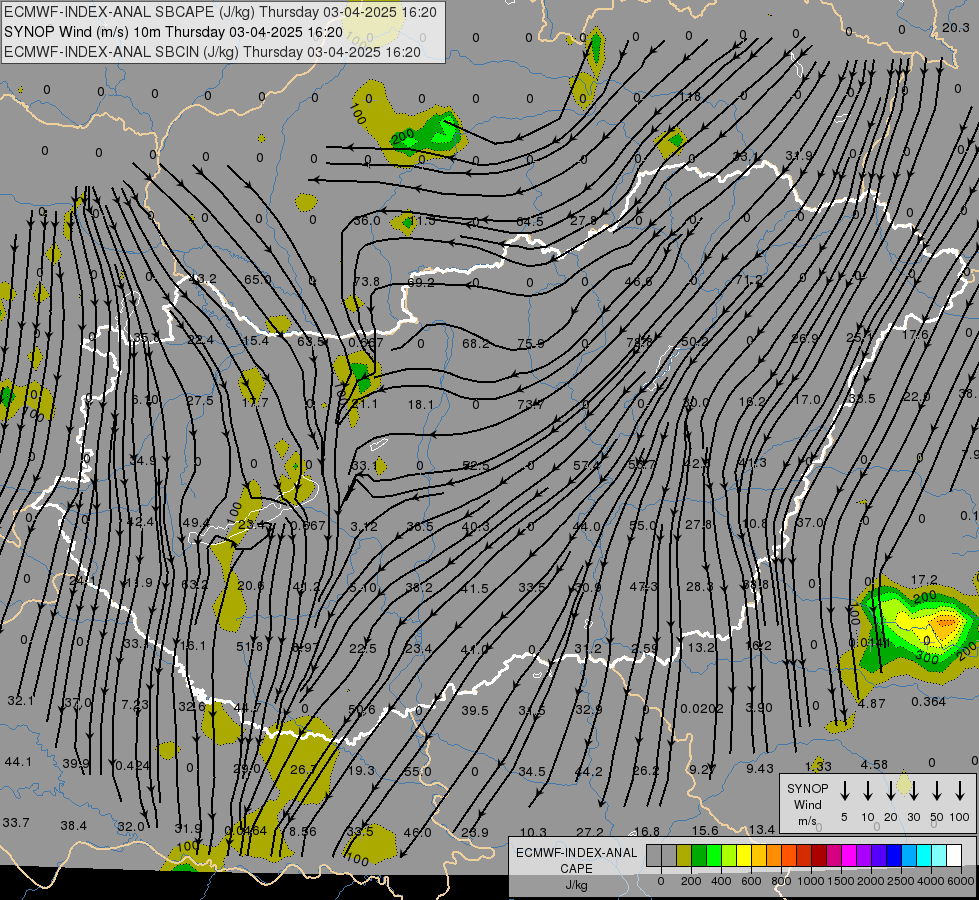Select the olive swatch in CAPE colorbar
979x900 pixels.
pos(684,856)
